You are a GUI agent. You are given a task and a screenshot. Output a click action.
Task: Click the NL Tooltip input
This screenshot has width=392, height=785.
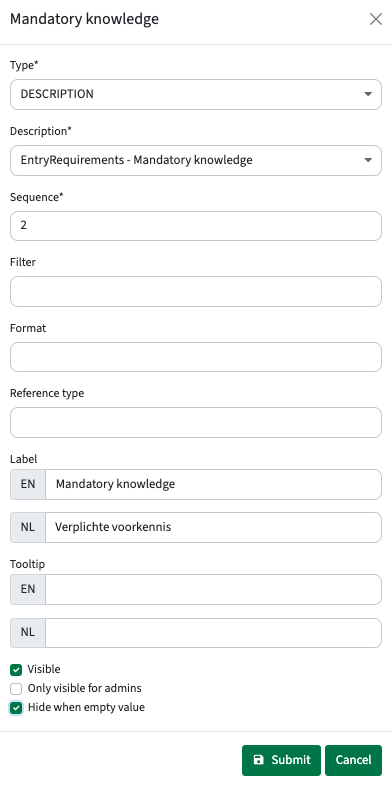tap(213, 633)
